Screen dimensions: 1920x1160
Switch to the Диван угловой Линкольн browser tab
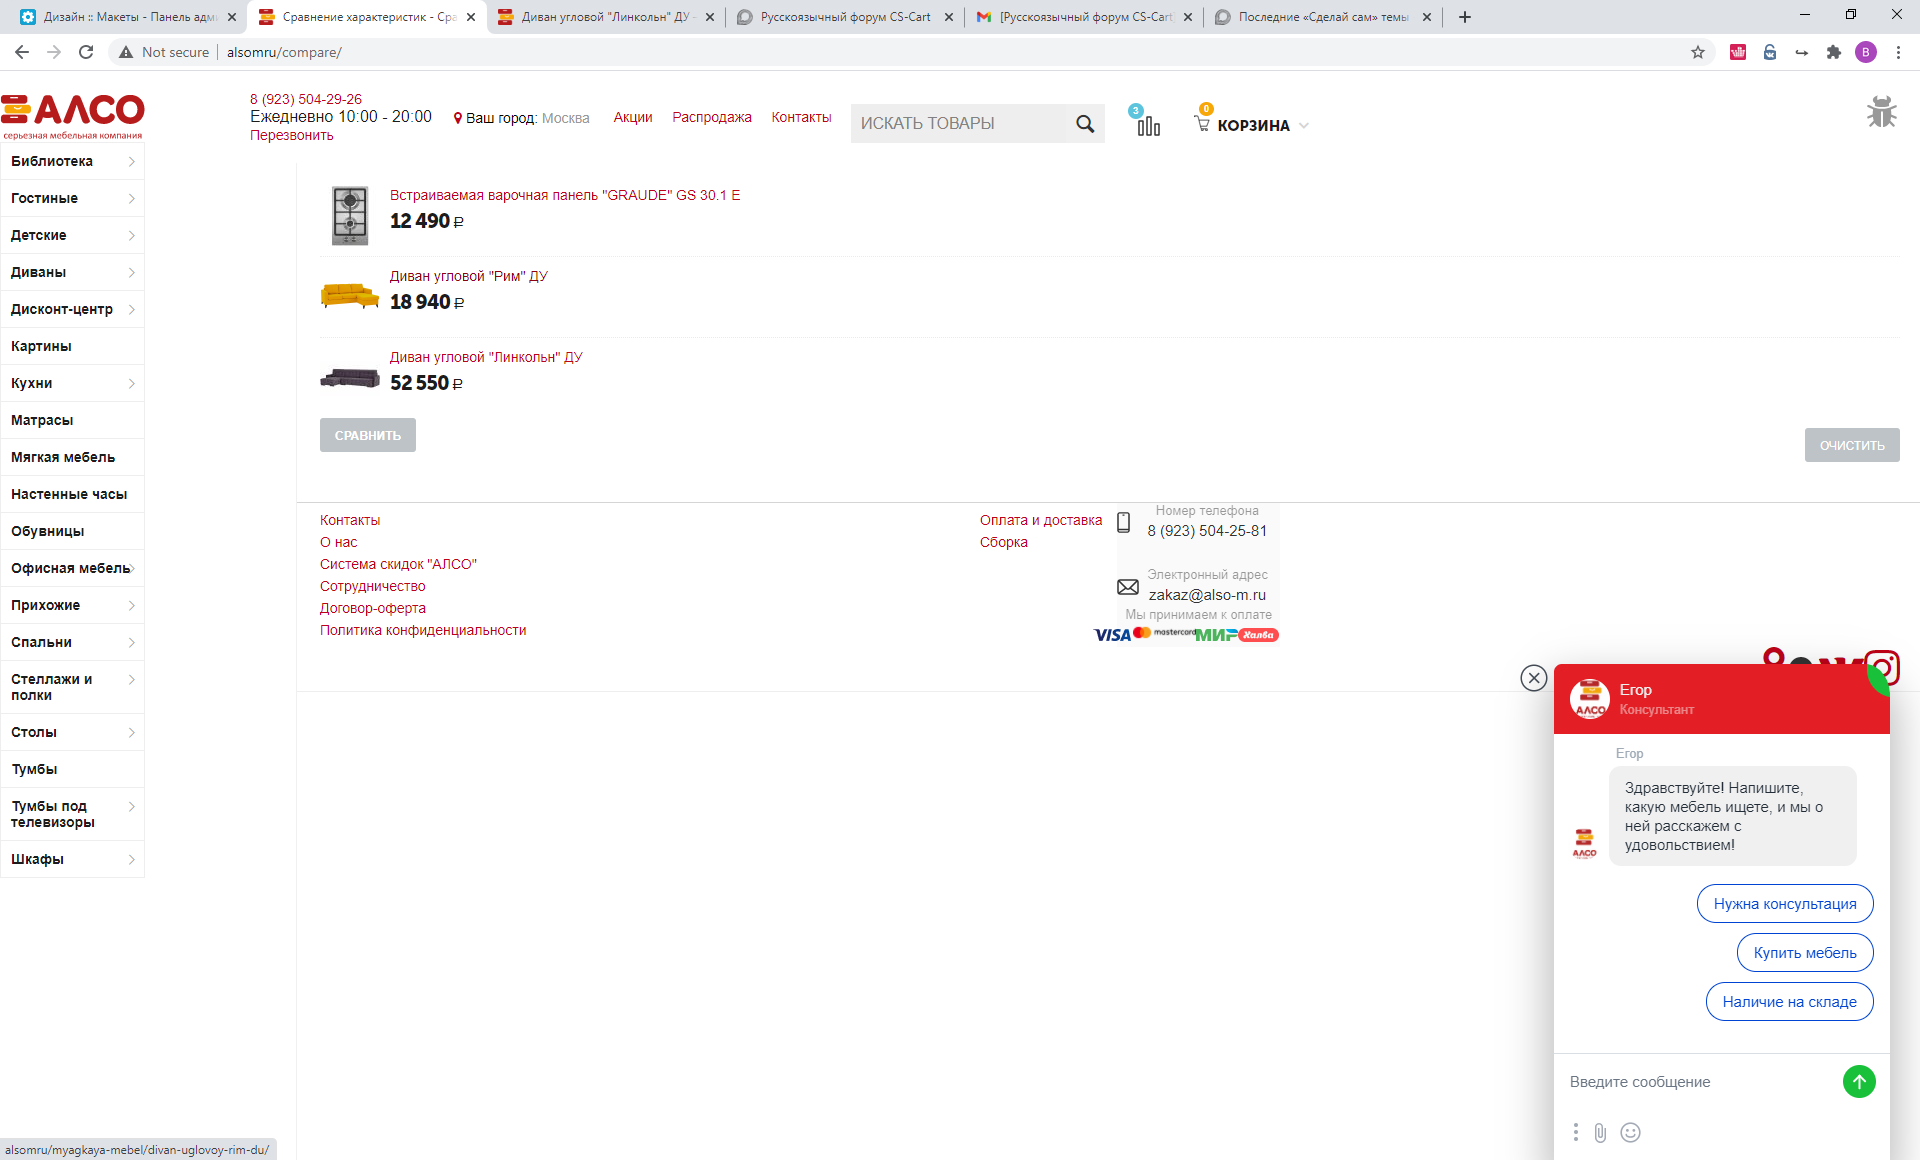pyautogui.click(x=605, y=17)
